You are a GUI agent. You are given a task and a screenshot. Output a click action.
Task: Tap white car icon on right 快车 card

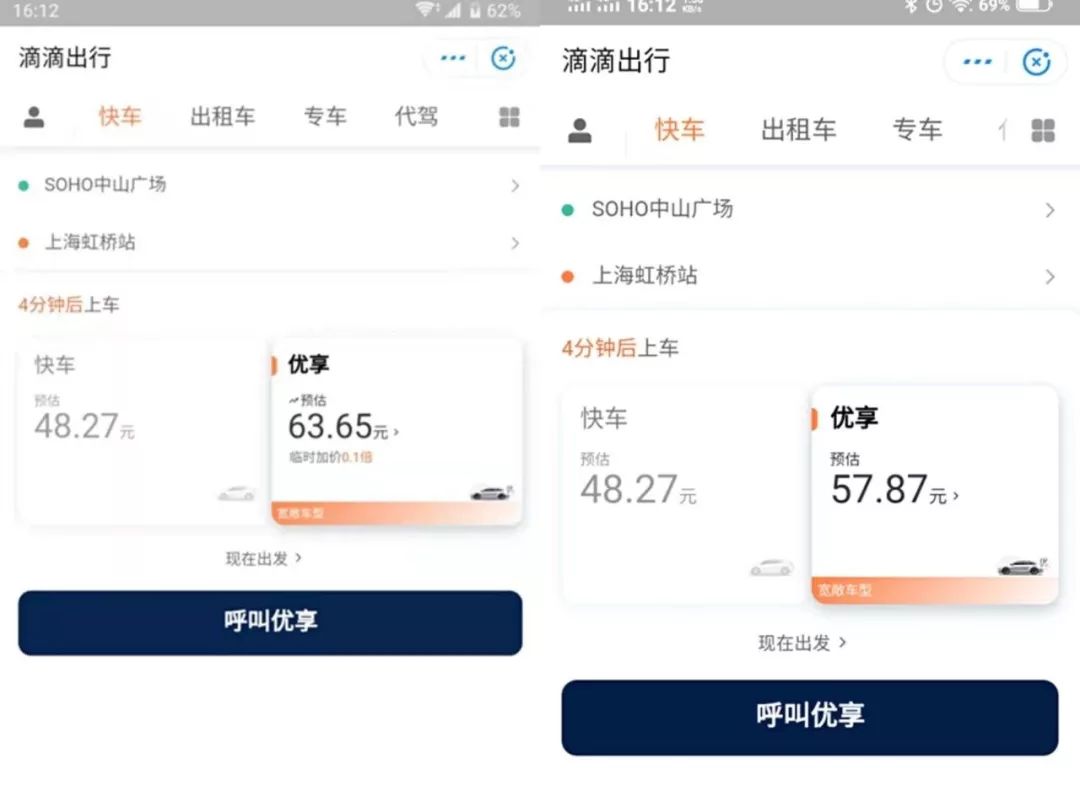(771, 567)
